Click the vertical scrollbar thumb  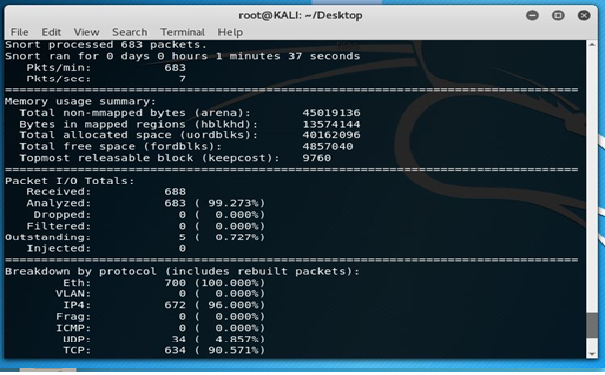[x=592, y=325]
